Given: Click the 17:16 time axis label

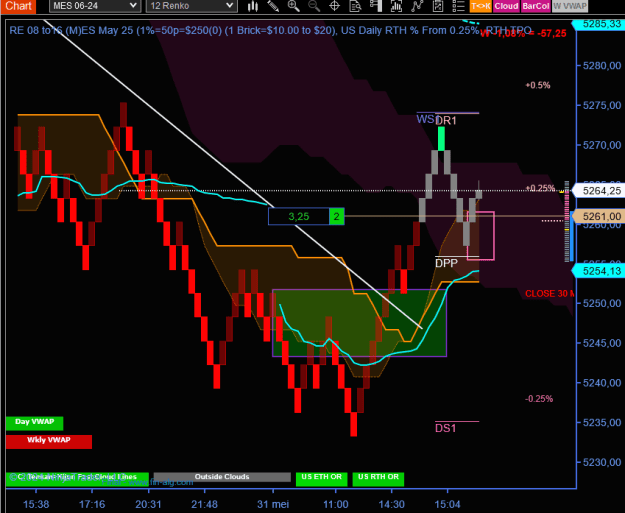Looking at the screenshot, I should pos(92,504).
